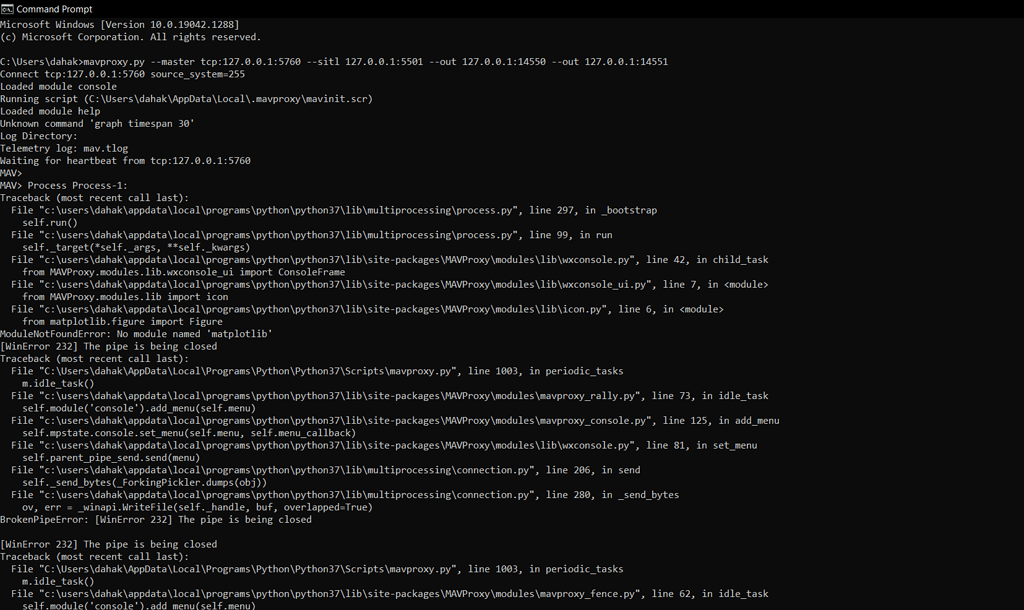Click the Command Prompt window title text
The width and height of the screenshot is (1024, 610).
[54, 9]
